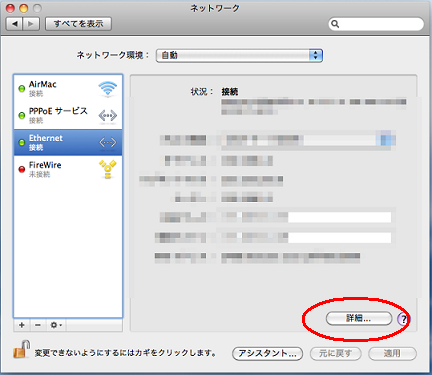Click the red status dot beside FireWire
This screenshot has width=432, height=375.
(x=22, y=169)
